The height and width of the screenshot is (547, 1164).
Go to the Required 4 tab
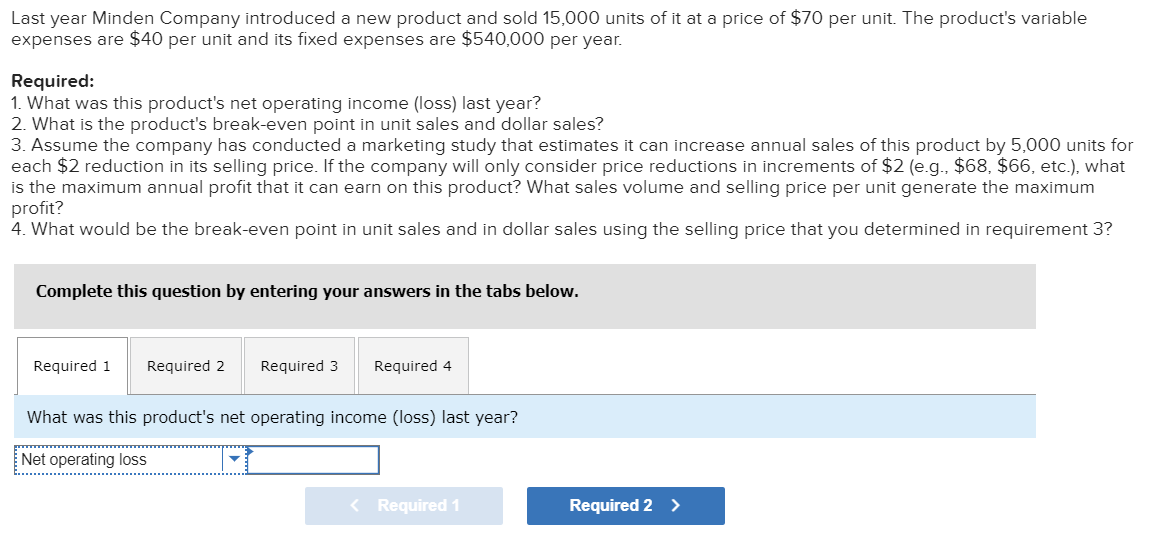point(413,366)
